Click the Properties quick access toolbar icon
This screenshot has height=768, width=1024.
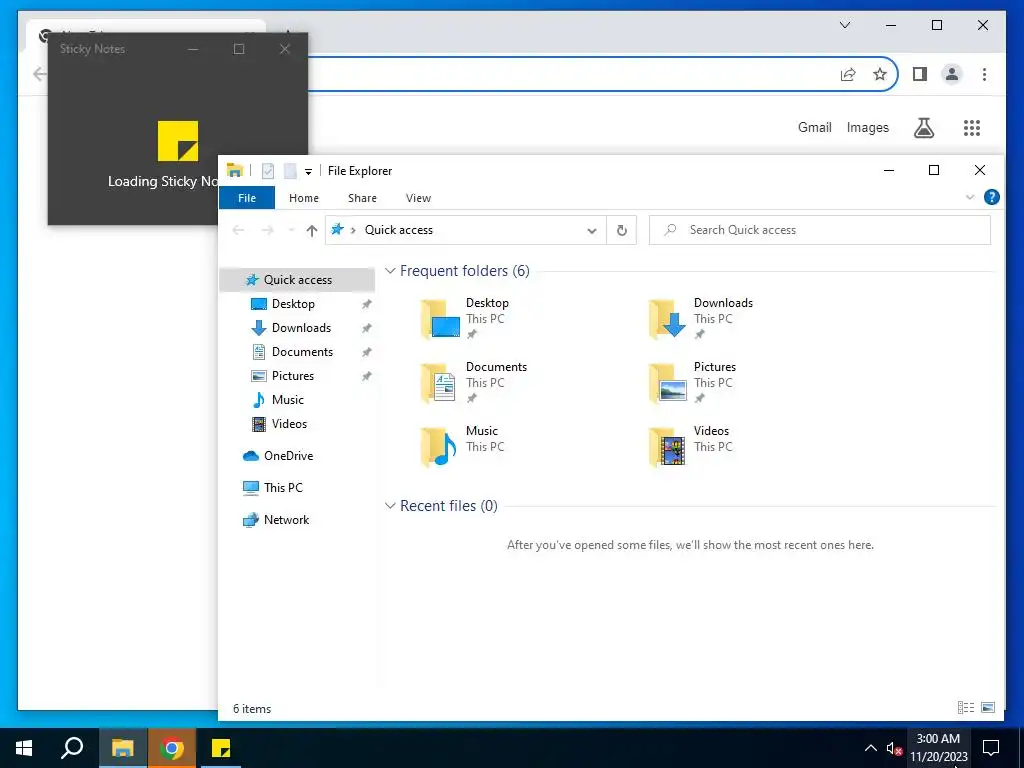(268, 171)
